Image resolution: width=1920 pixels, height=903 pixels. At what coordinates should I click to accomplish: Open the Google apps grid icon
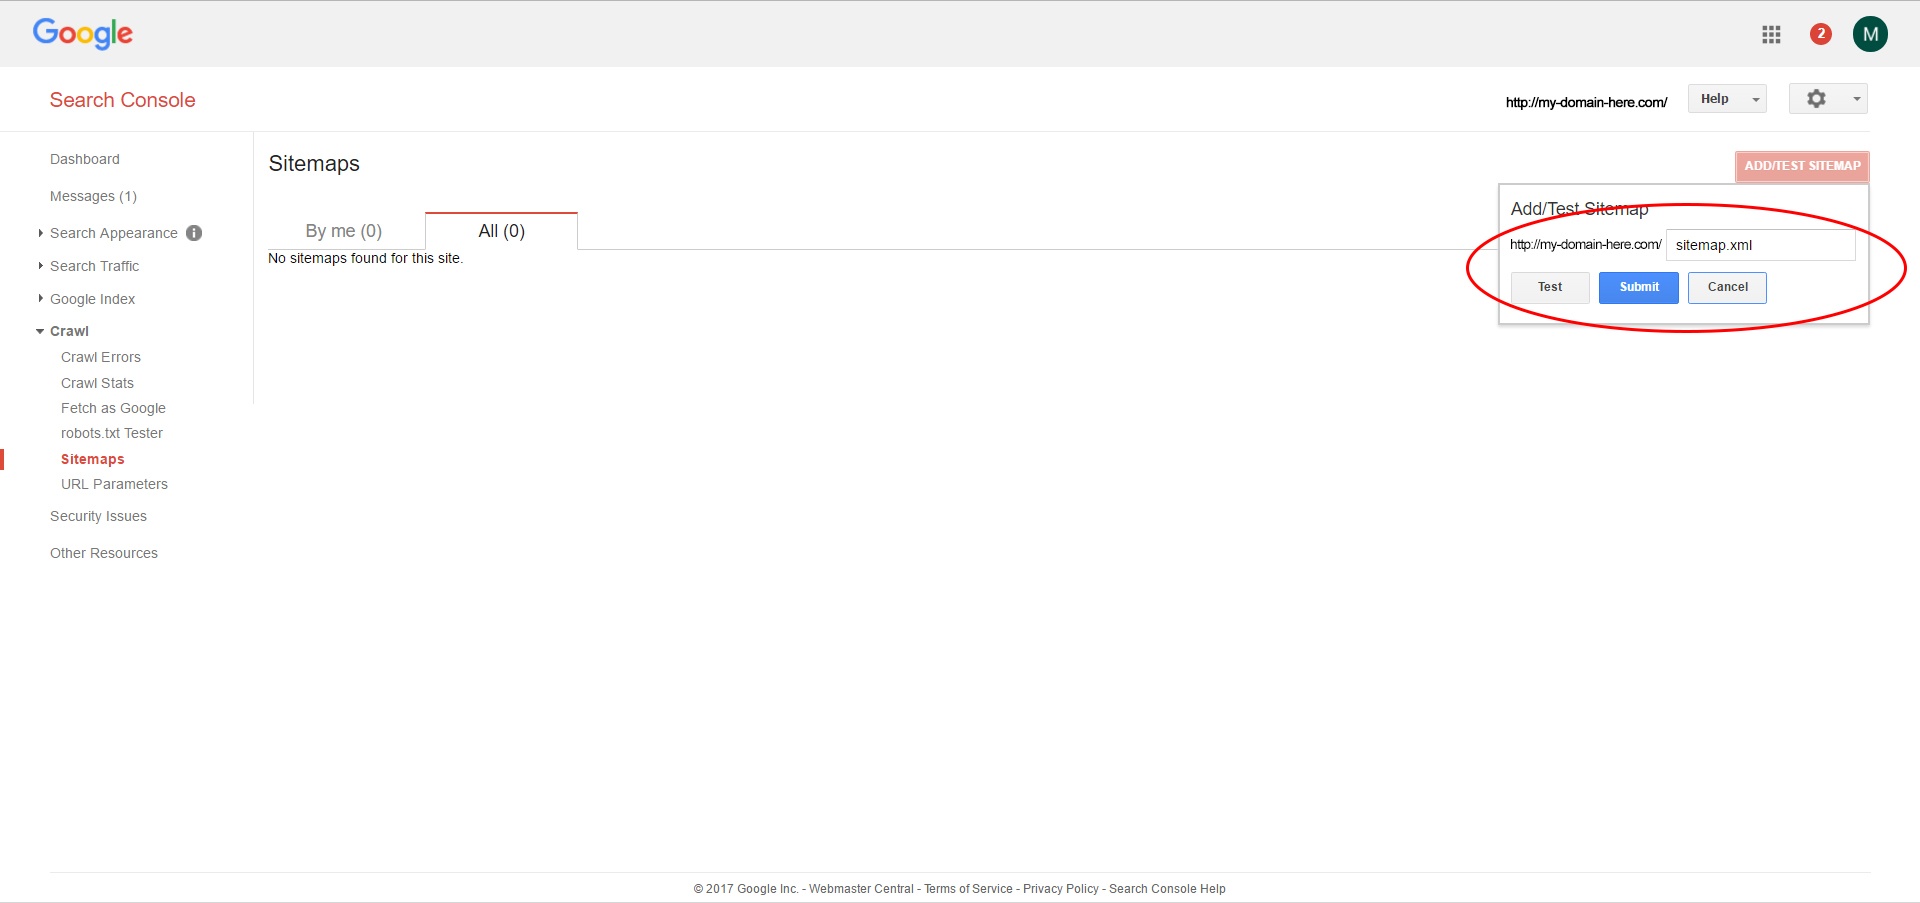click(x=1771, y=34)
